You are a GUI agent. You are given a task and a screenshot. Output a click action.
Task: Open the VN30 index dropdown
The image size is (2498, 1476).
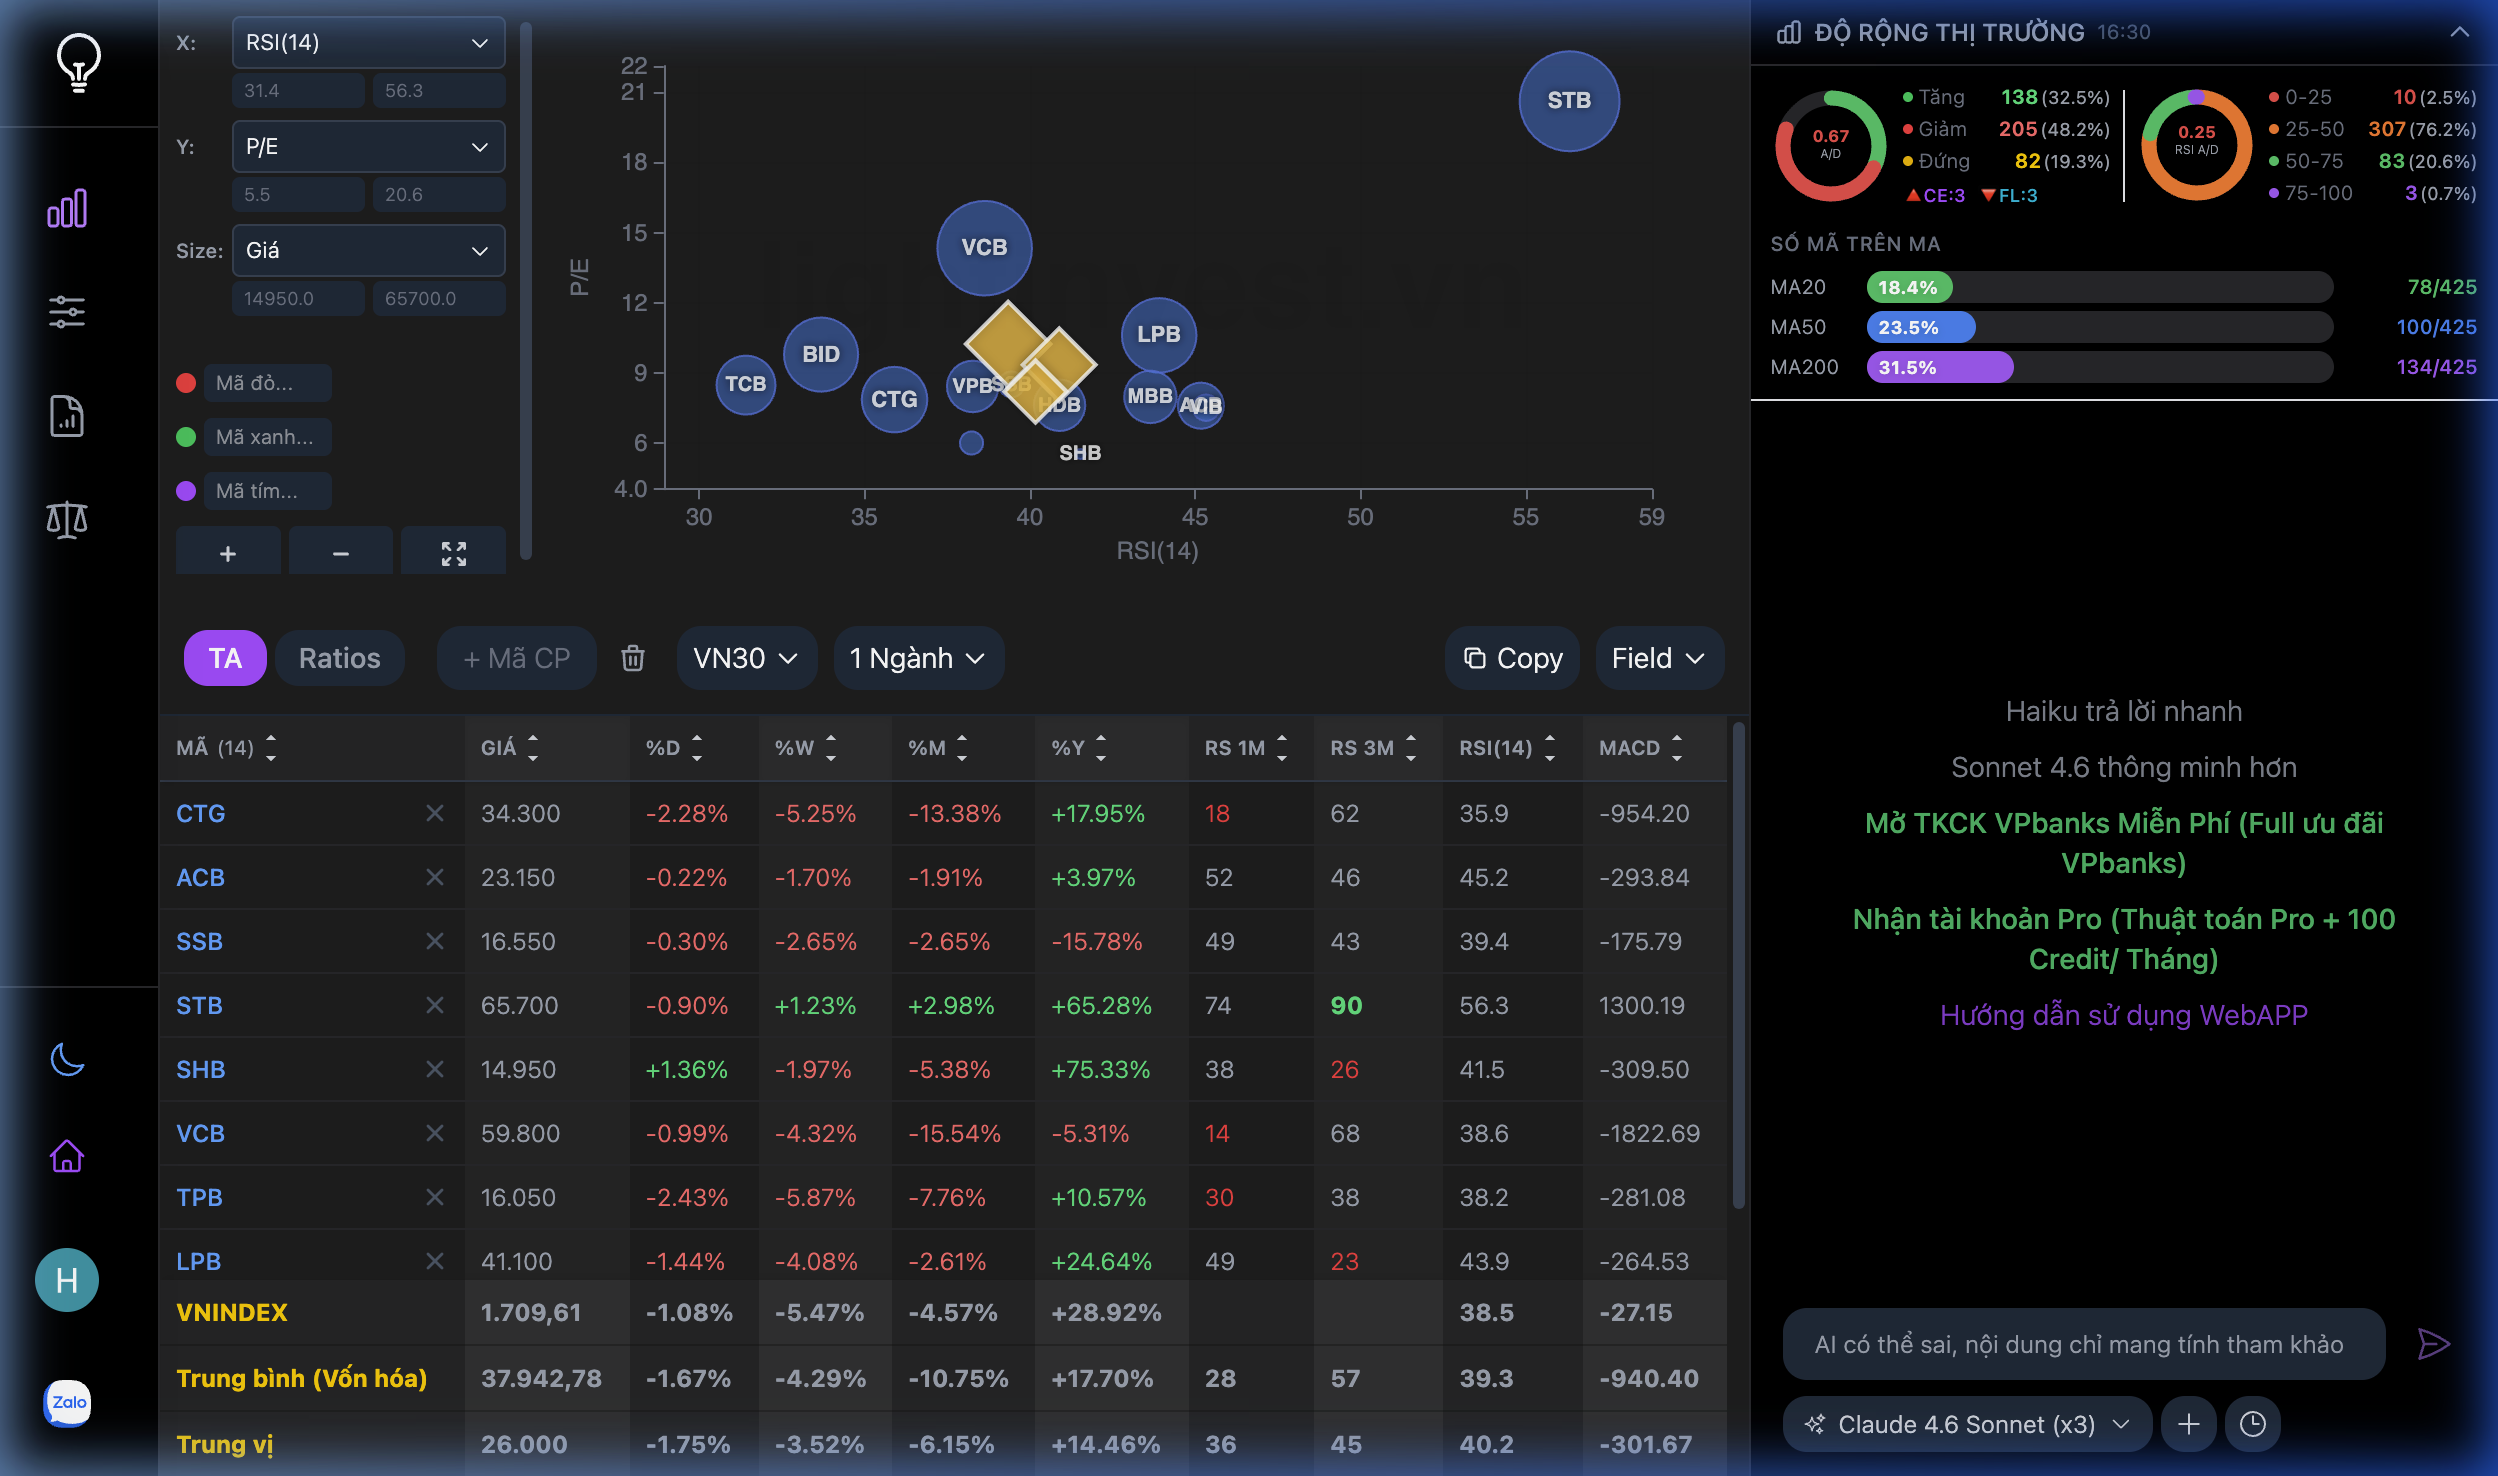746,658
